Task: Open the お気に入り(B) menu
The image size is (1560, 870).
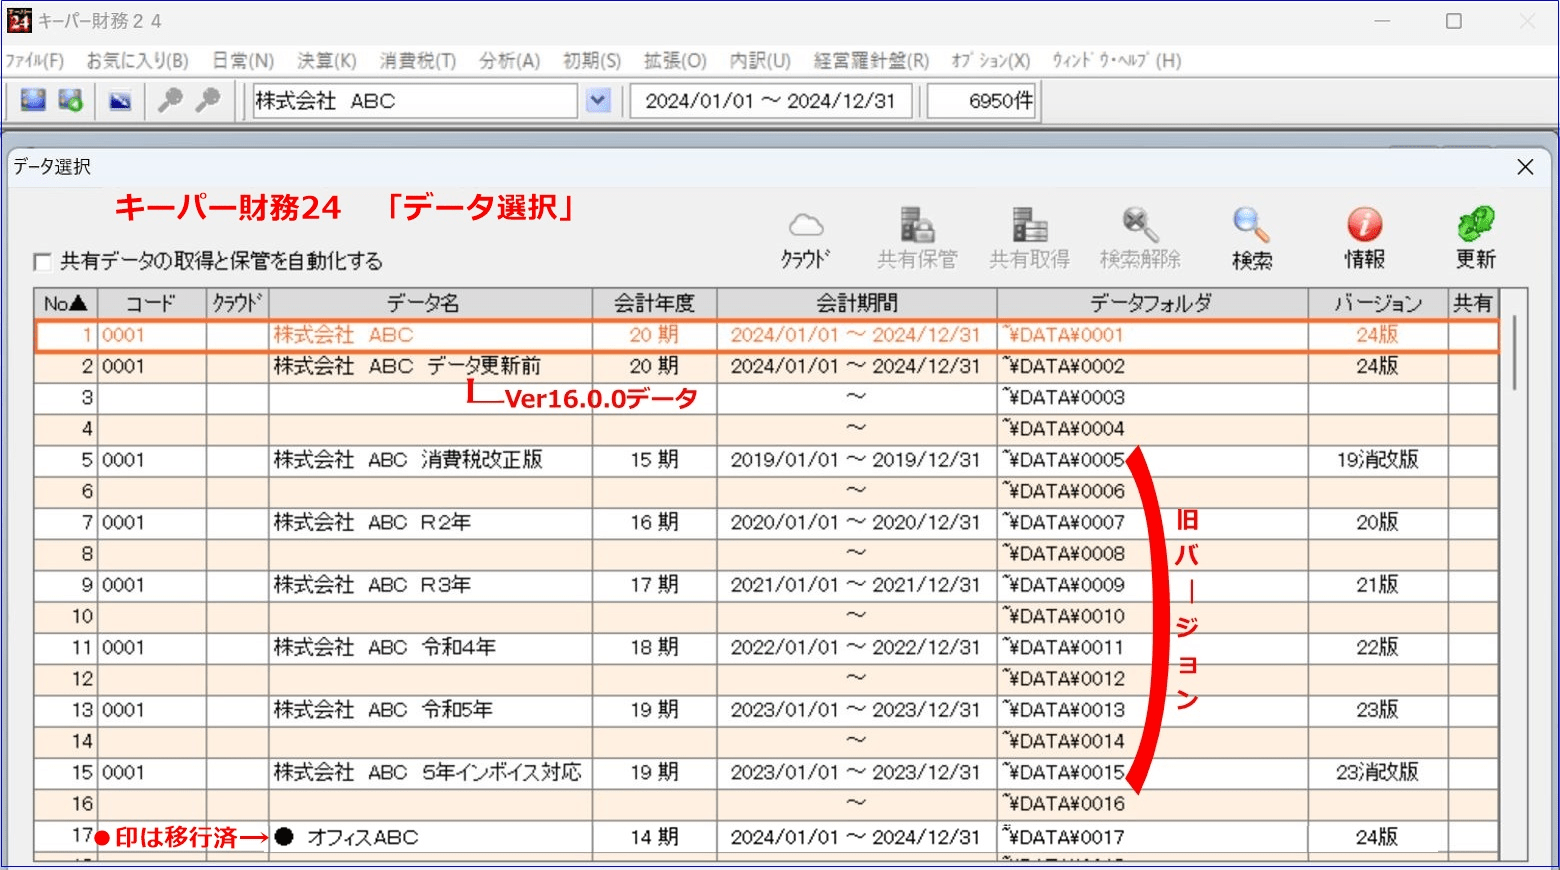Action: pyautogui.click(x=137, y=61)
